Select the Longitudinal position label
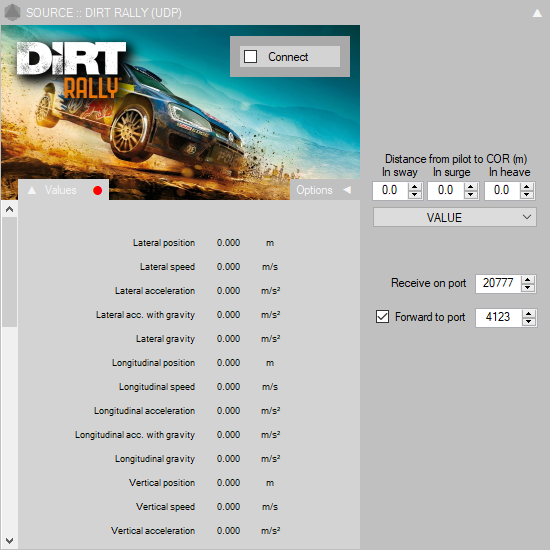The width and height of the screenshot is (550, 550). click(153, 363)
